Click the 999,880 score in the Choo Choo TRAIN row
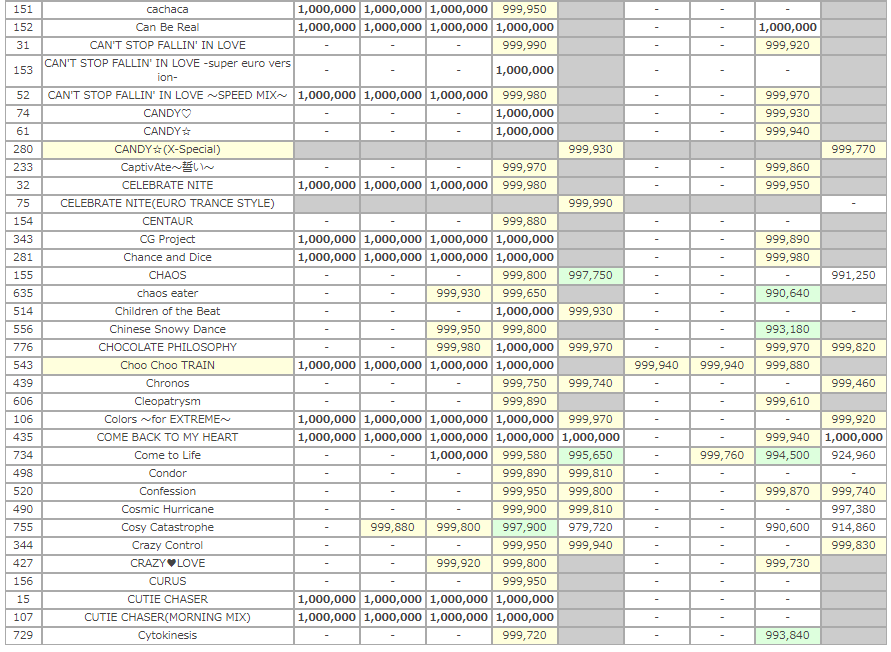891x652 pixels. (787, 366)
